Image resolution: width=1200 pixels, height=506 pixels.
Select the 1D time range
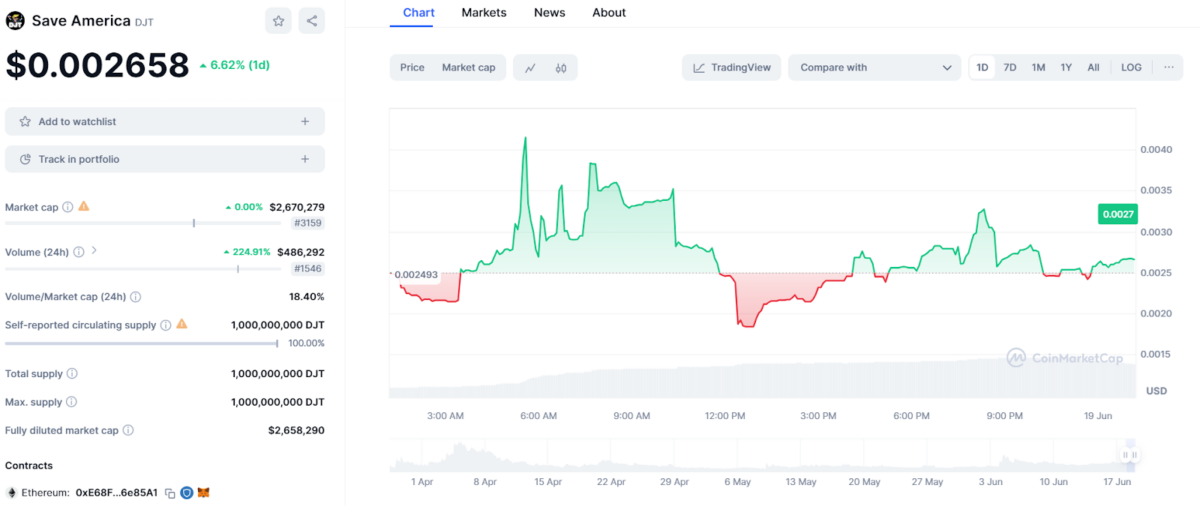click(x=982, y=67)
